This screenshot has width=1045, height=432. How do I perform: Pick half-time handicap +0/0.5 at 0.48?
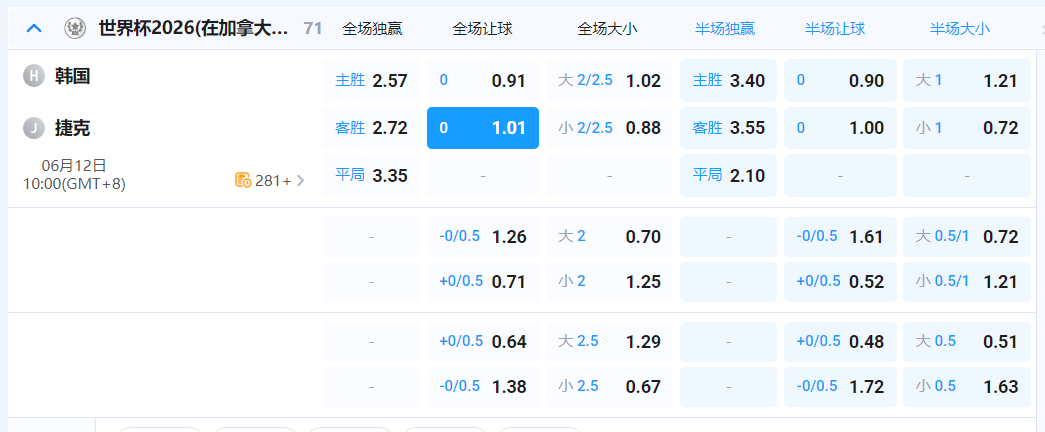click(x=840, y=342)
